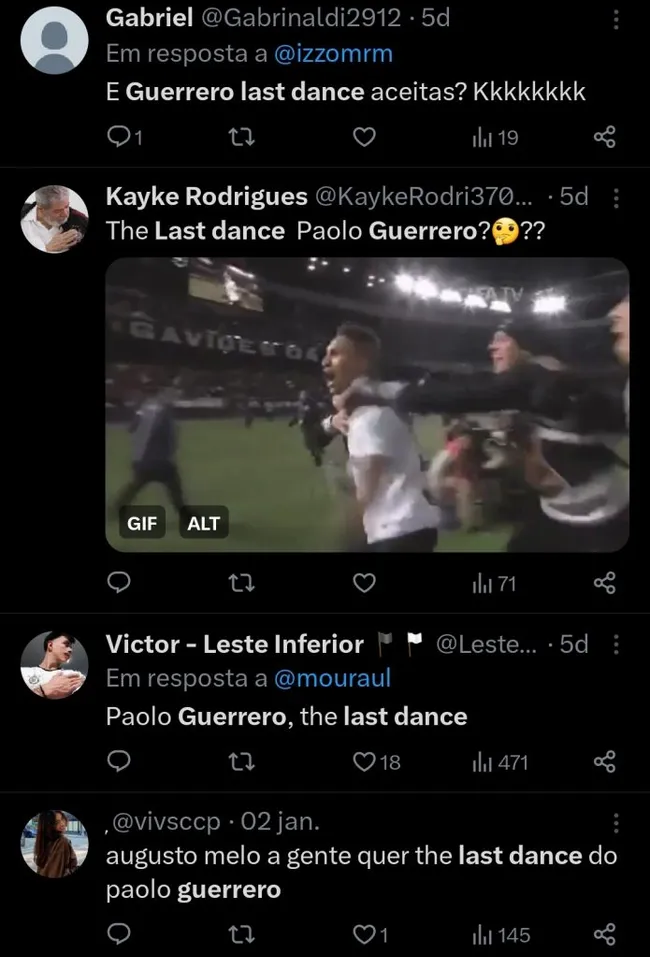Retweet Kayke Rodrigues' post
Viewport: 650px width, 957px height.
tap(241, 582)
